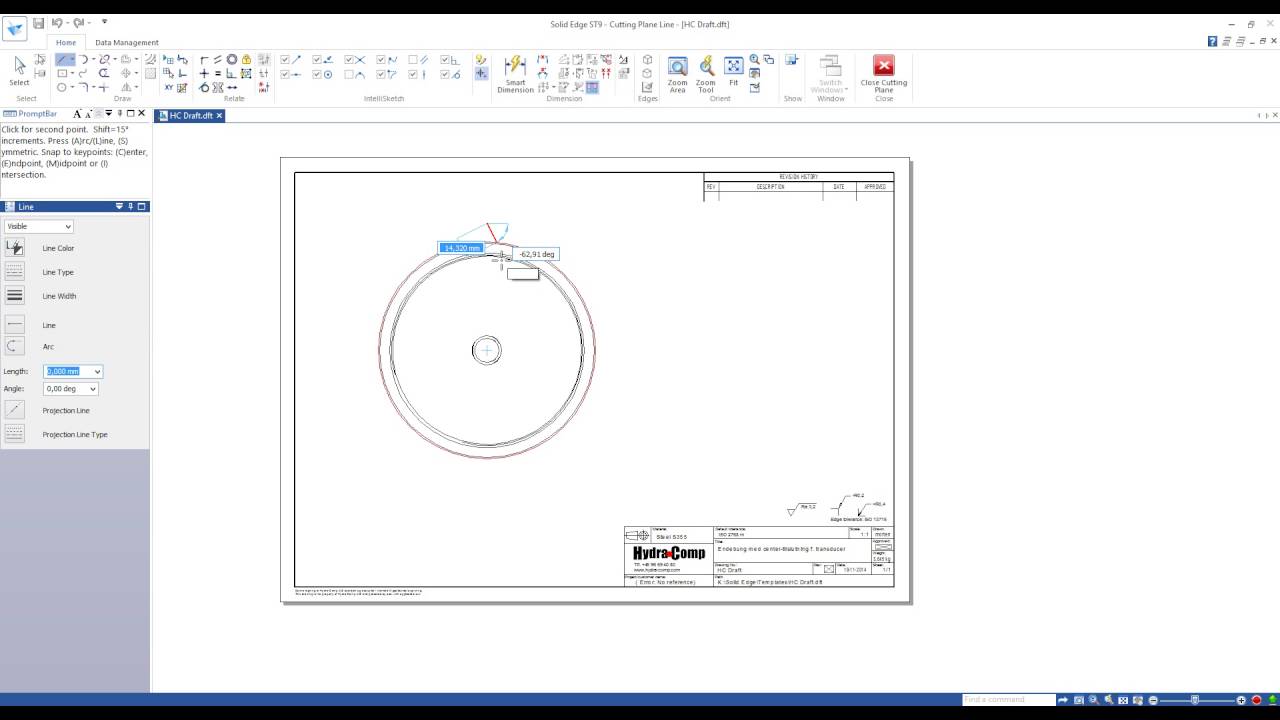Click the Select arrow tool
Viewport: 1280px width, 720px height.
[19, 71]
